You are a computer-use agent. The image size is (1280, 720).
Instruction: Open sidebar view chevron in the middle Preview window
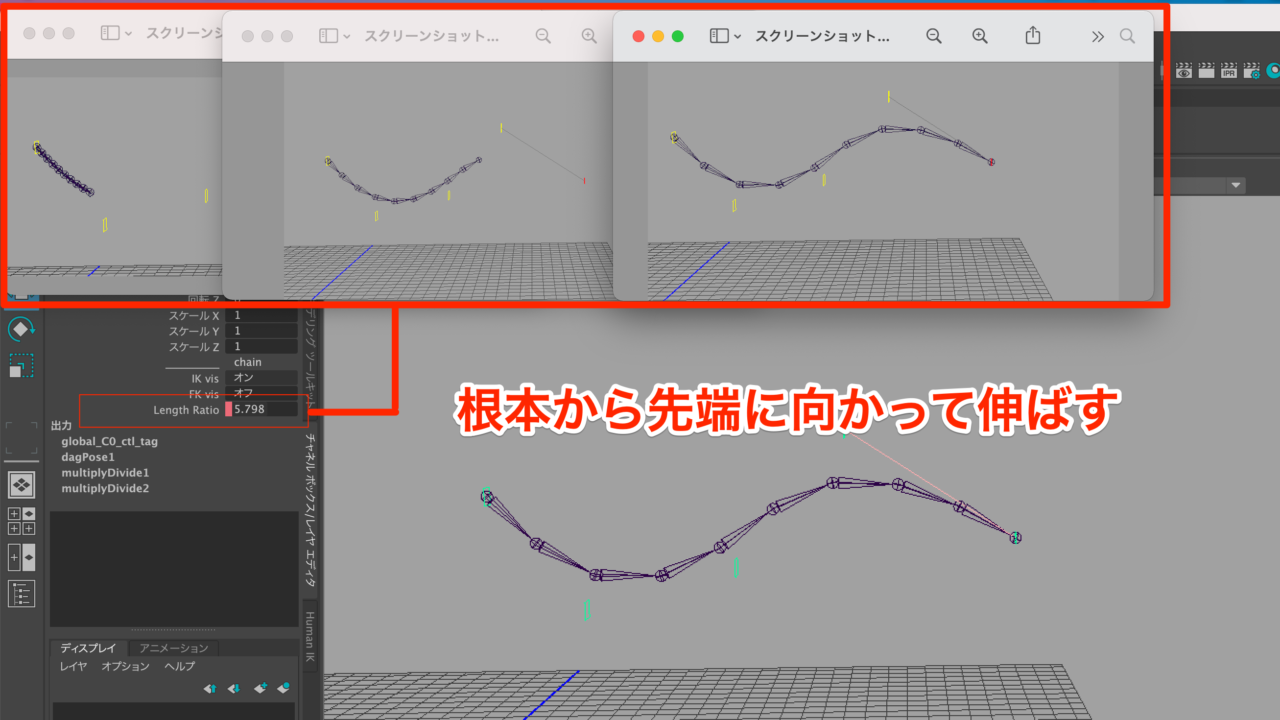click(x=347, y=36)
